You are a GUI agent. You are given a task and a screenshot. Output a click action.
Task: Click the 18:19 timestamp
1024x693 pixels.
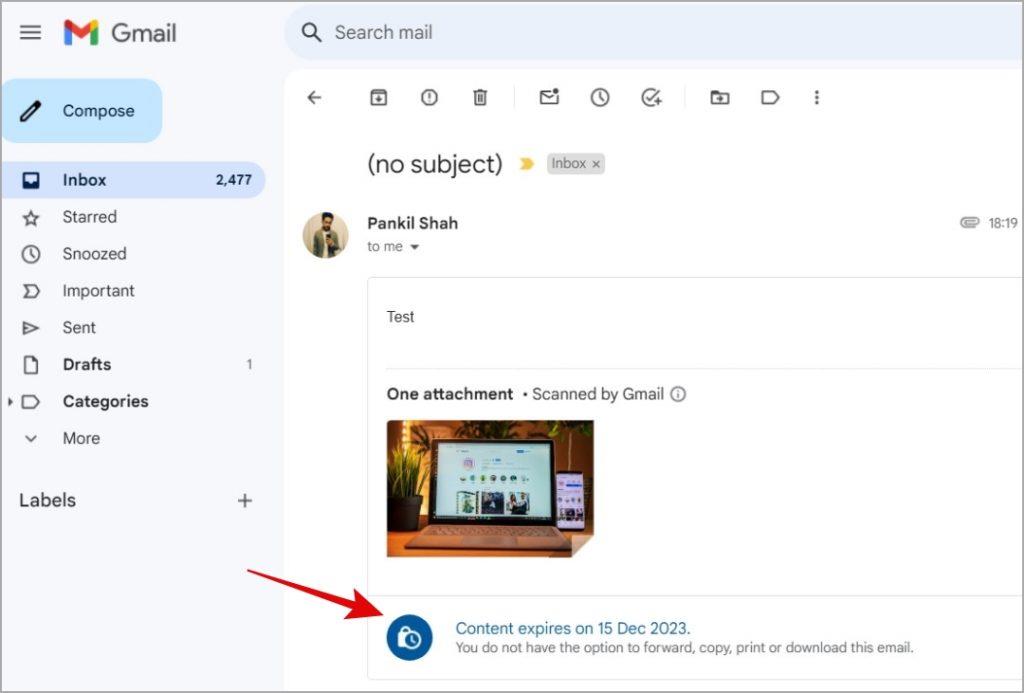(x=1002, y=223)
